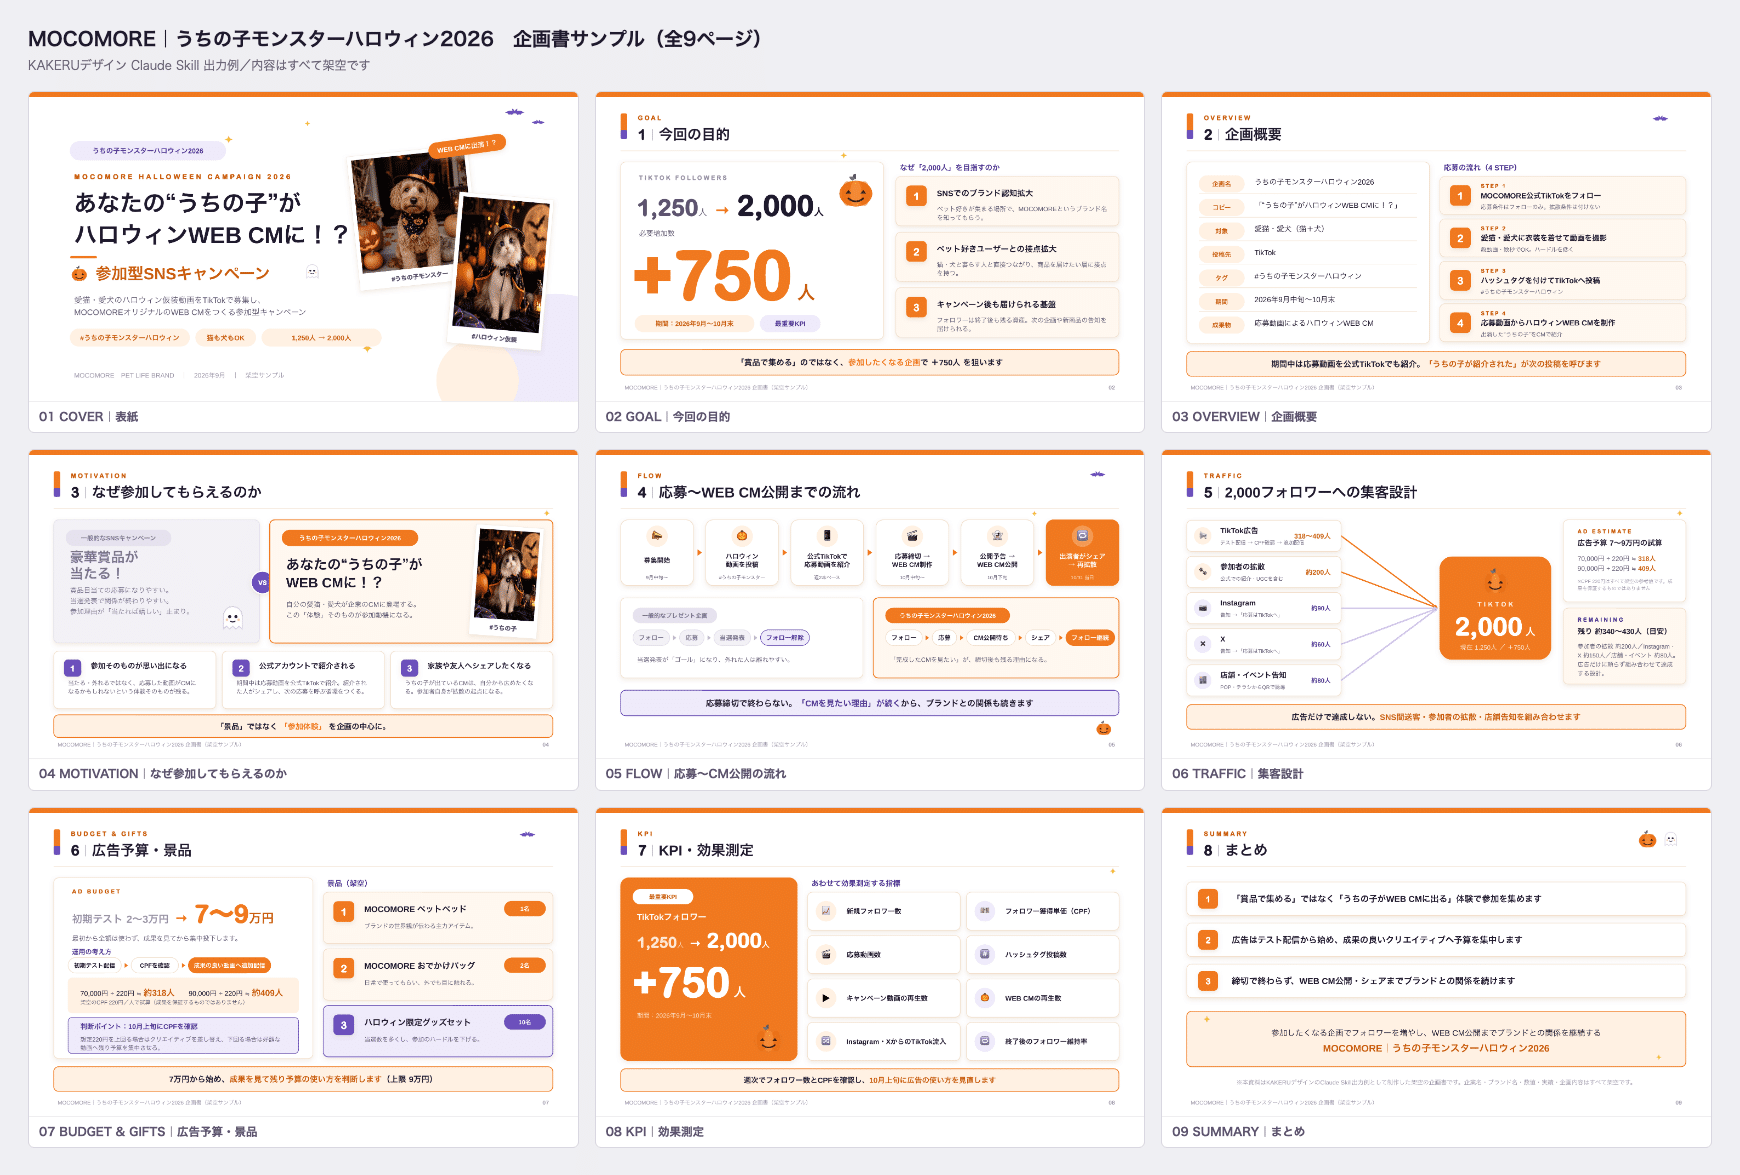Click the pumpkin mascot in the orange KPI card of slide 08
This screenshot has height=1175, width=1740.
(x=768, y=1037)
